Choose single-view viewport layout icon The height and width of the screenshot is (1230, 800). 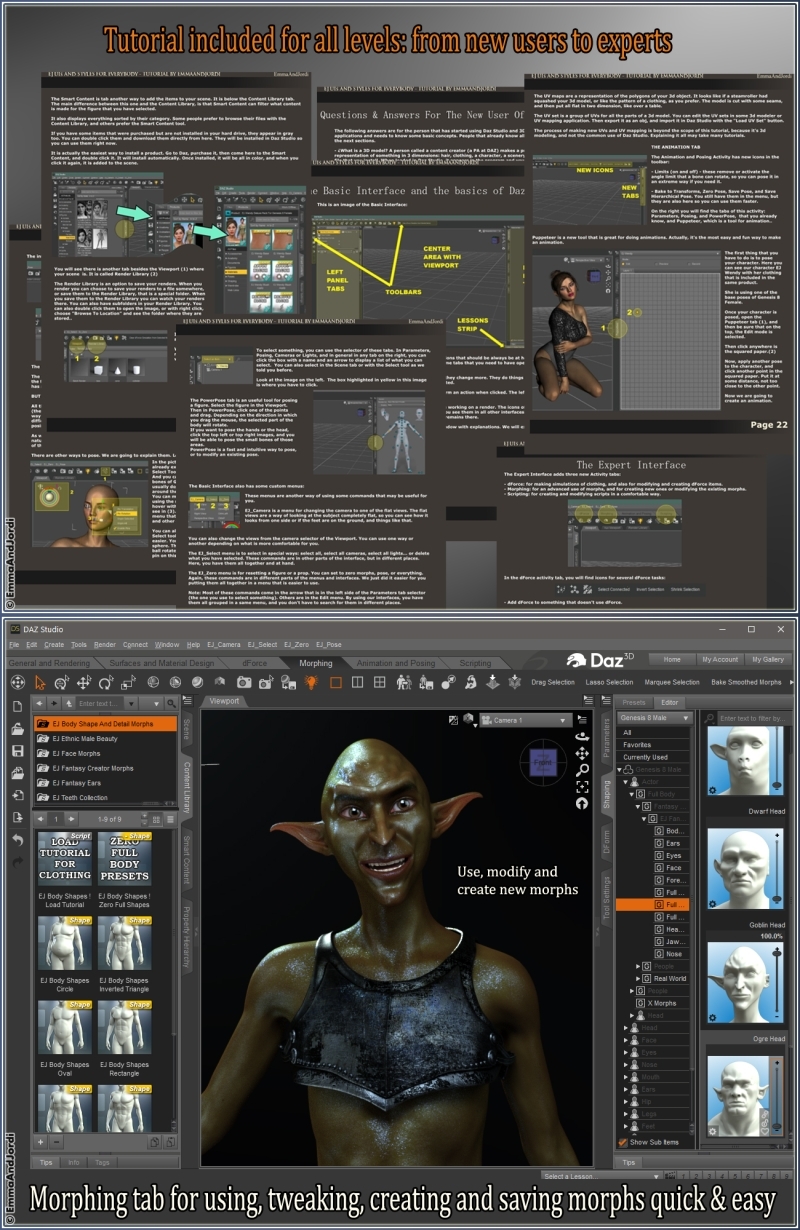(335, 682)
